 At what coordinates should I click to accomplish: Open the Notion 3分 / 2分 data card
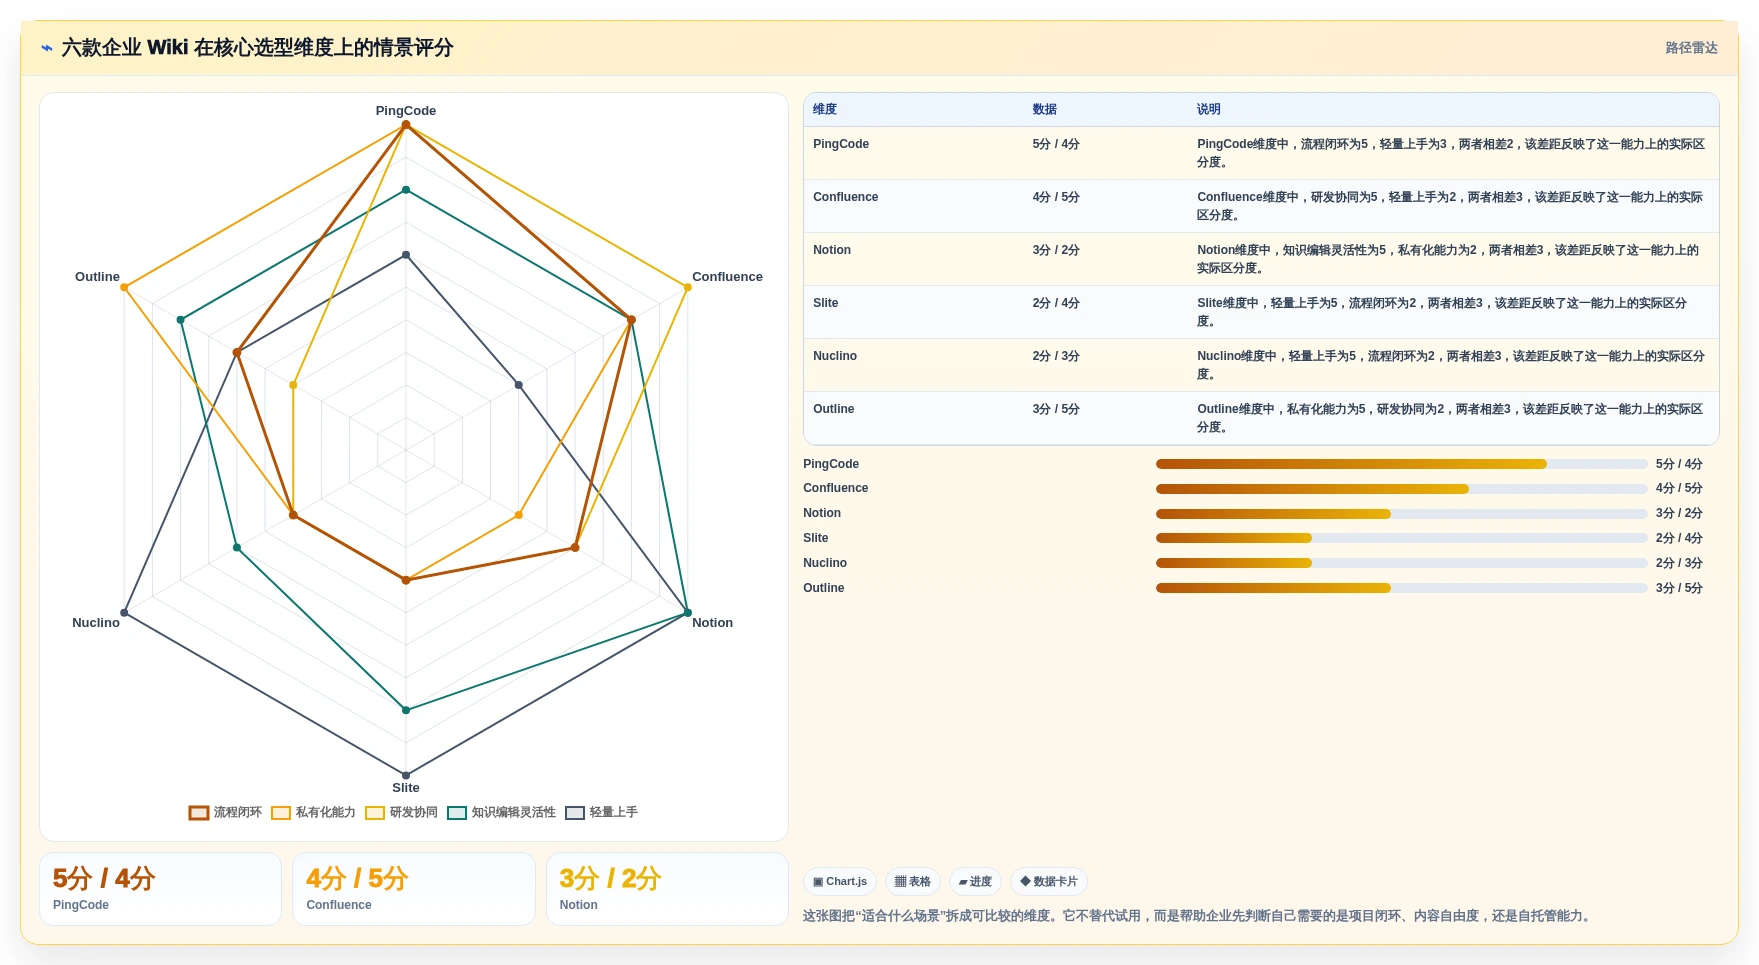(x=667, y=889)
